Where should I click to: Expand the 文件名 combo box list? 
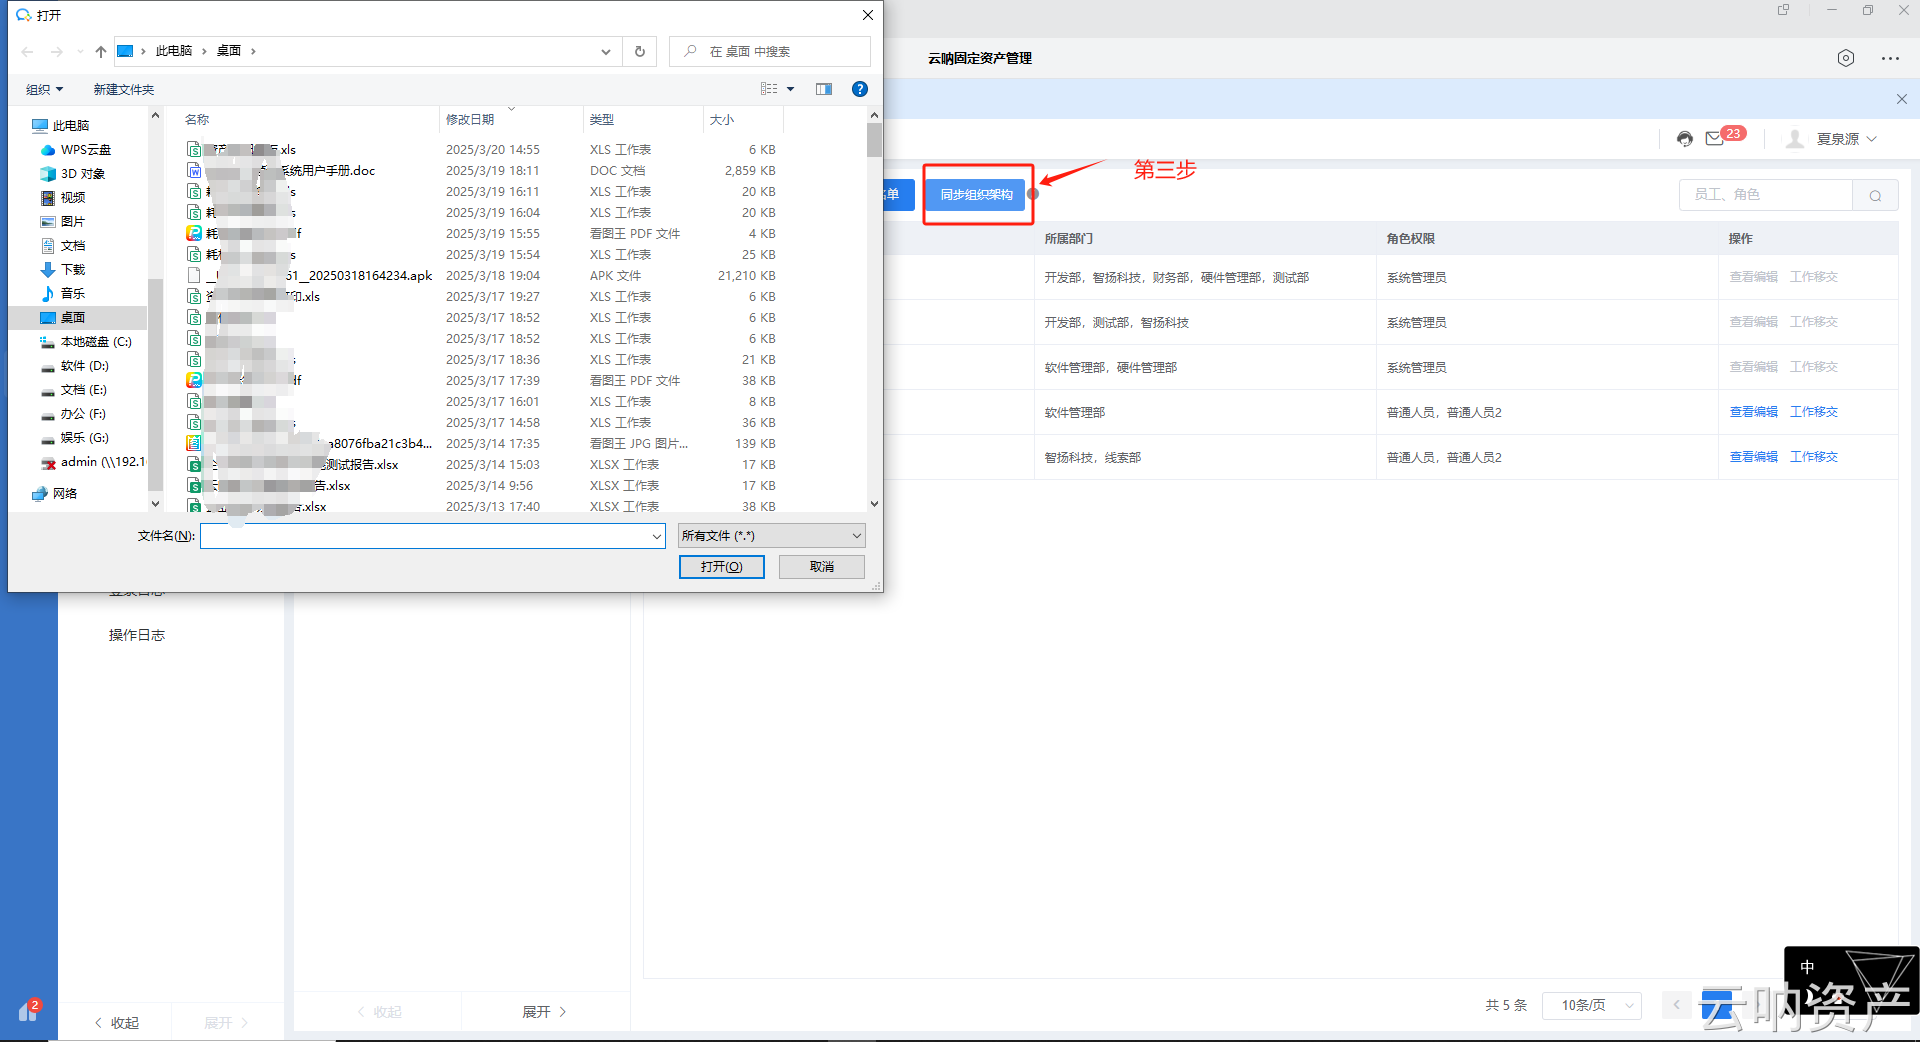point(657,537)
